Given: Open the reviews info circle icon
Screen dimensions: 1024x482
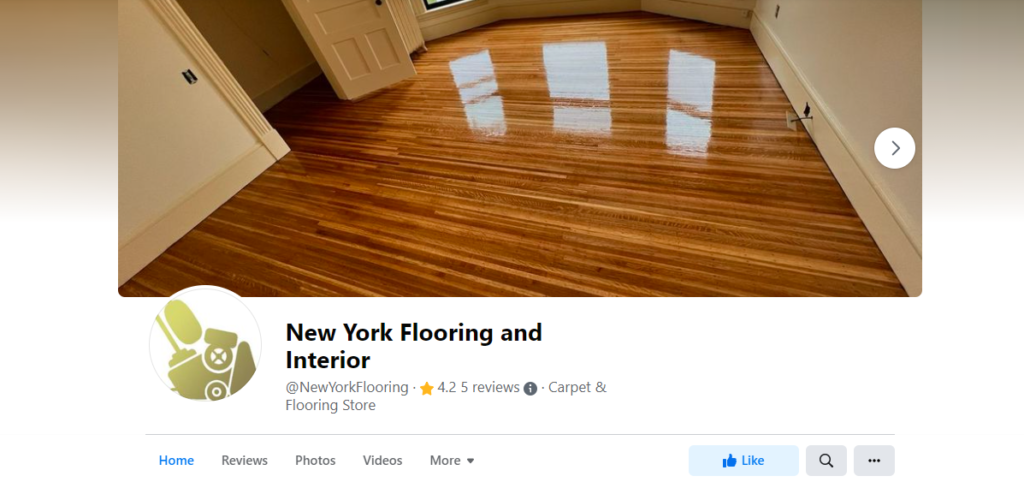Looking at the screenshot, I should point(530,389).
